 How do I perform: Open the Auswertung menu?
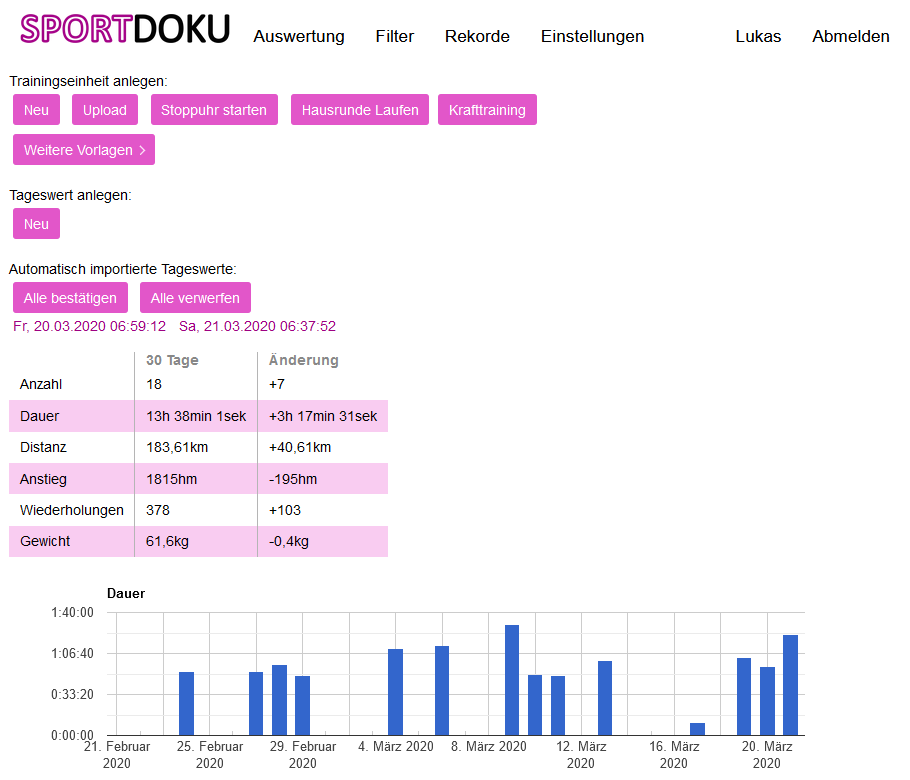click(299, 37)
